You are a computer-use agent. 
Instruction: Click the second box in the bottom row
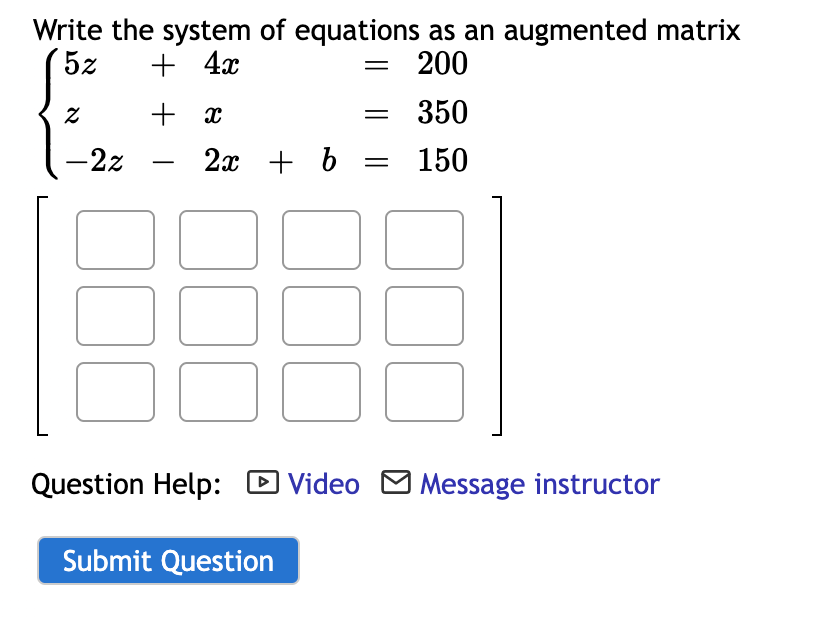pos(218,392)
